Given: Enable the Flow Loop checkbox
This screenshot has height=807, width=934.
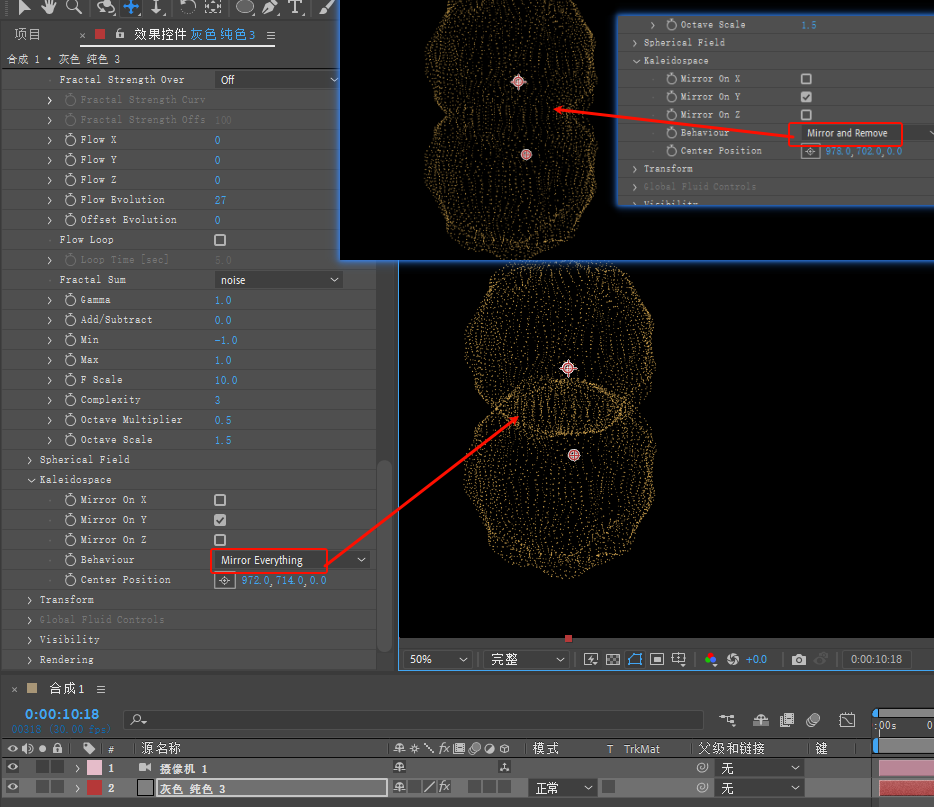Looking at the screenshot, I should pos(220,240).
